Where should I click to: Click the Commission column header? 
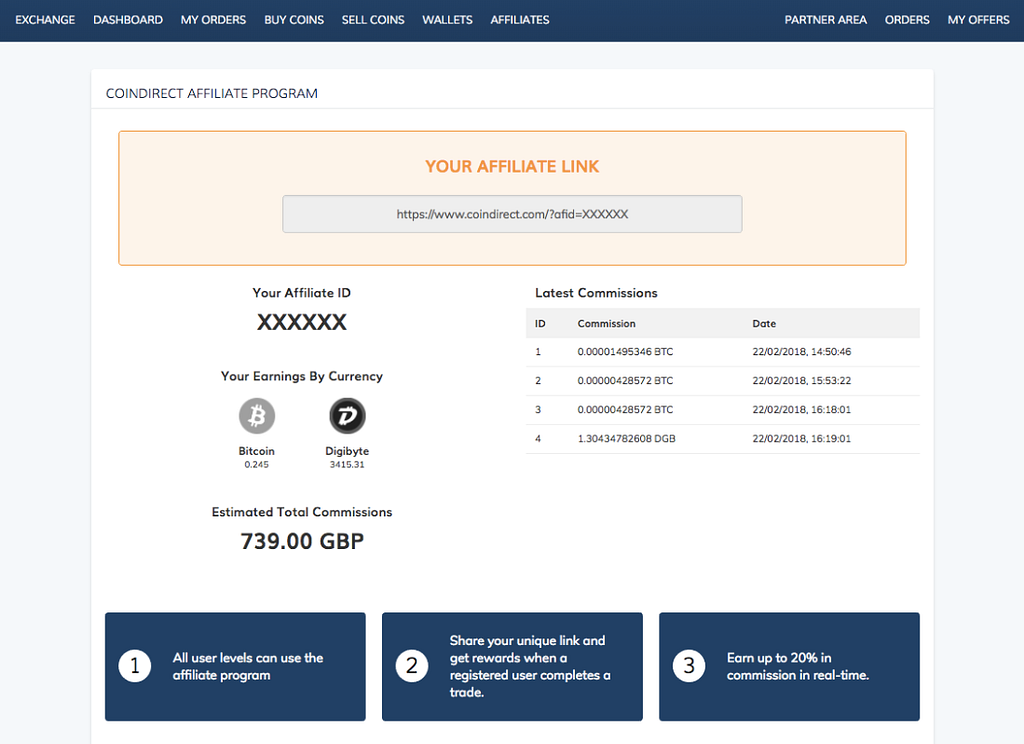tap(606, 323)
